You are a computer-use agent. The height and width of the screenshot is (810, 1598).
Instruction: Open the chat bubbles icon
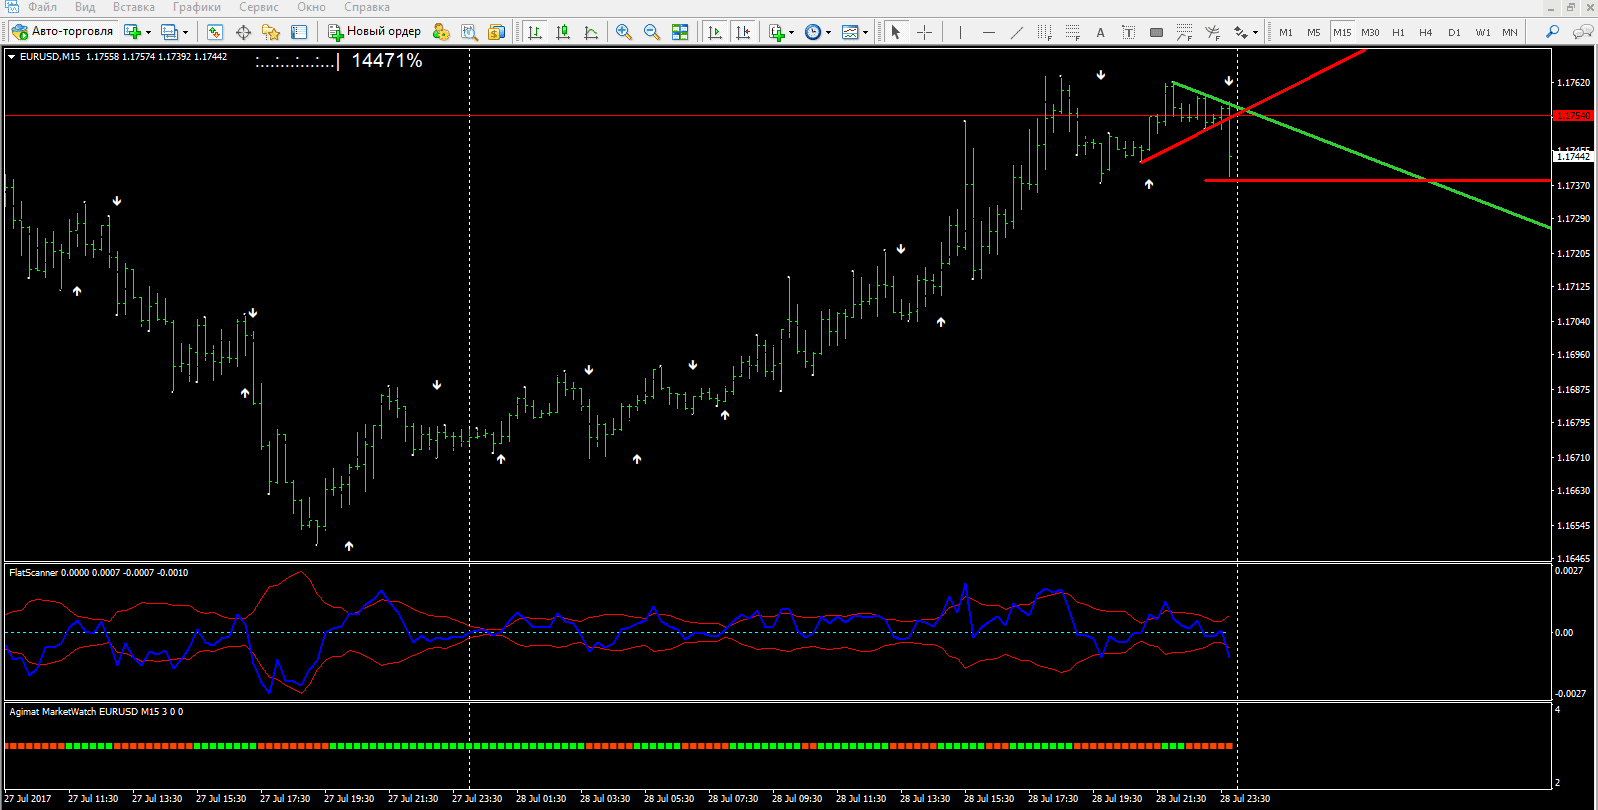(1582, 32)
